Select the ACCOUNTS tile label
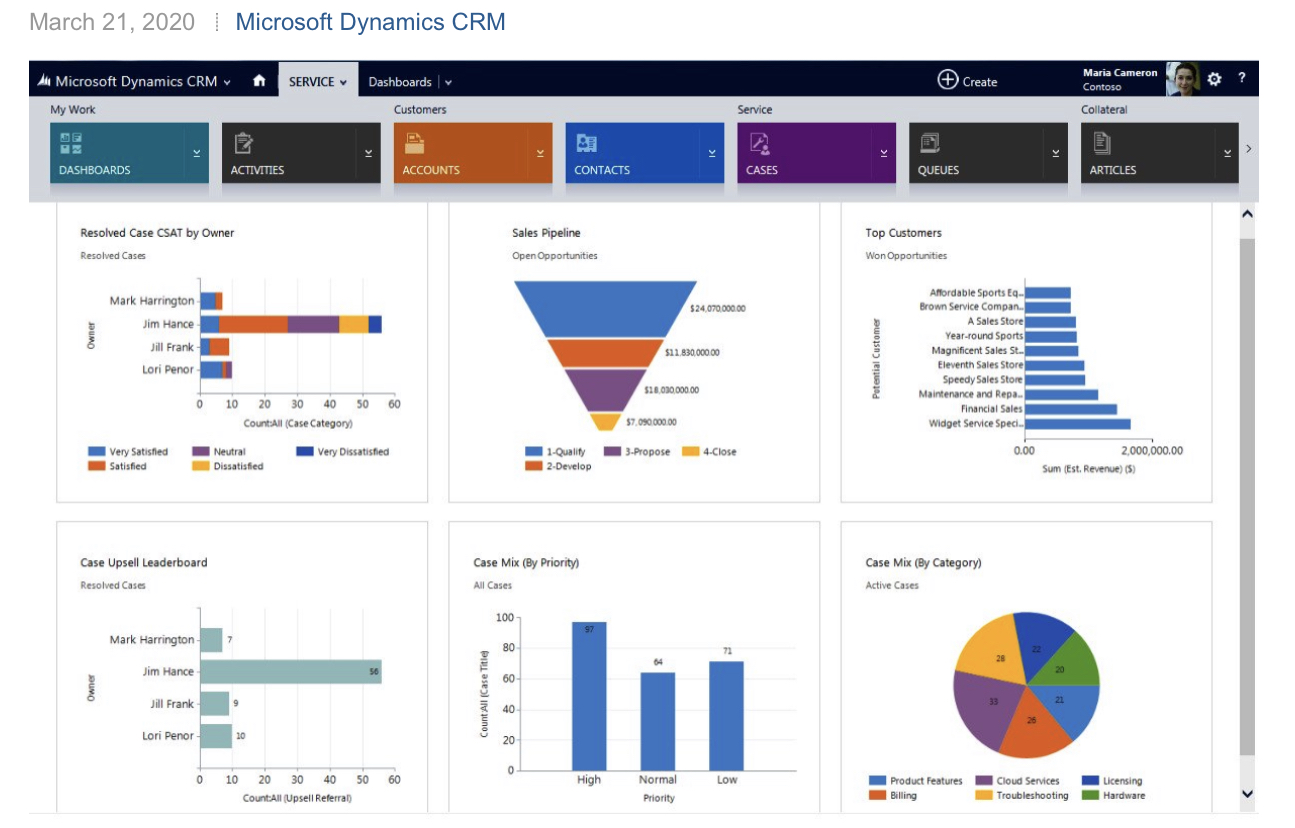This screenshot has width=1295, height=828. pyautogui.click(x=431, y=170)
